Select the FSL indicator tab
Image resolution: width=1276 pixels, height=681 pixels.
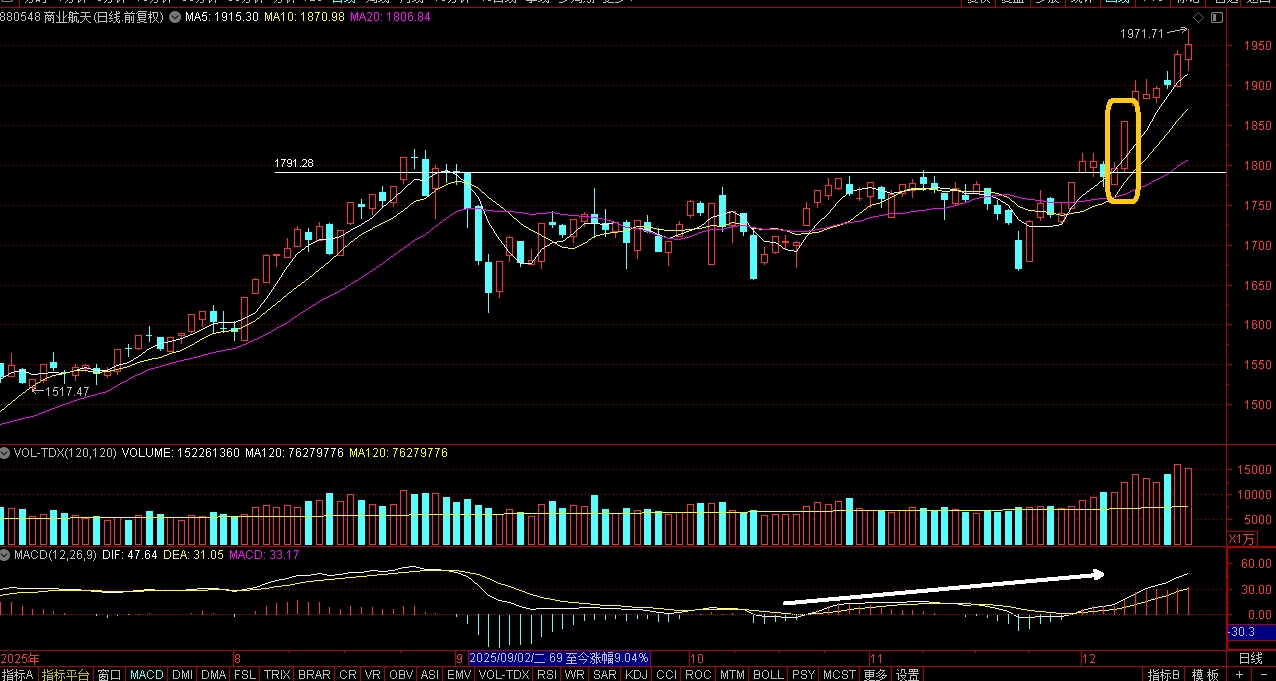tap(245, 674)
